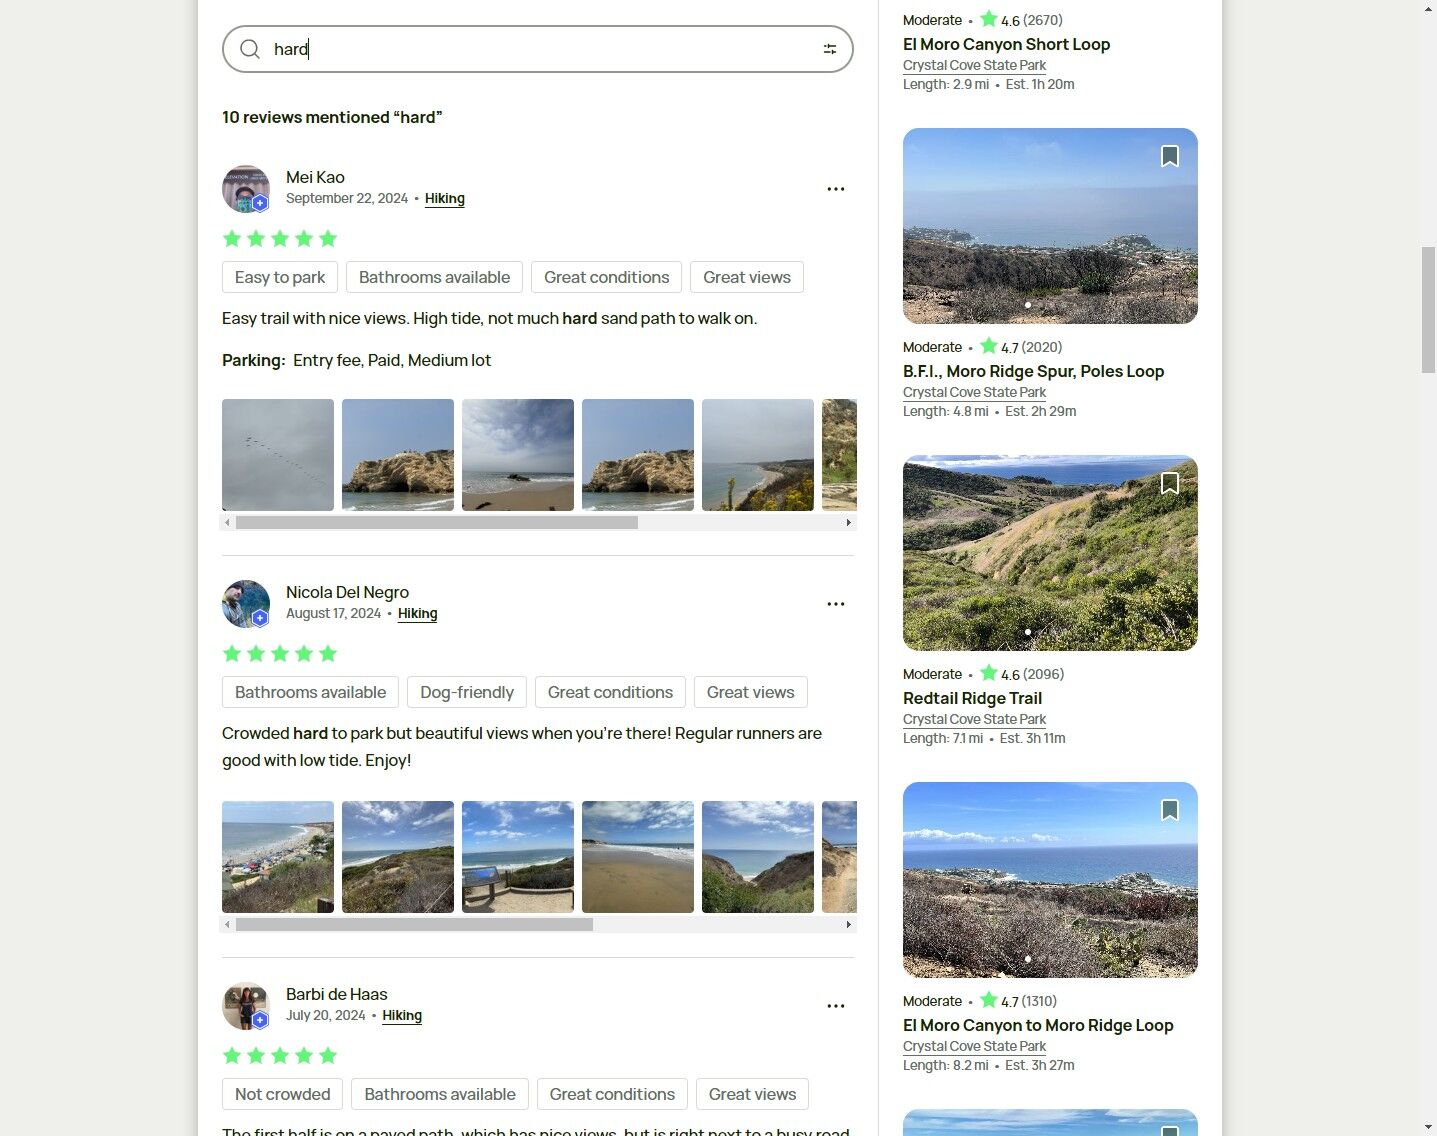Open first photo in Mei Kao's review
This screenshot has width=1437, height=1136.
click(x=278, y=455)
